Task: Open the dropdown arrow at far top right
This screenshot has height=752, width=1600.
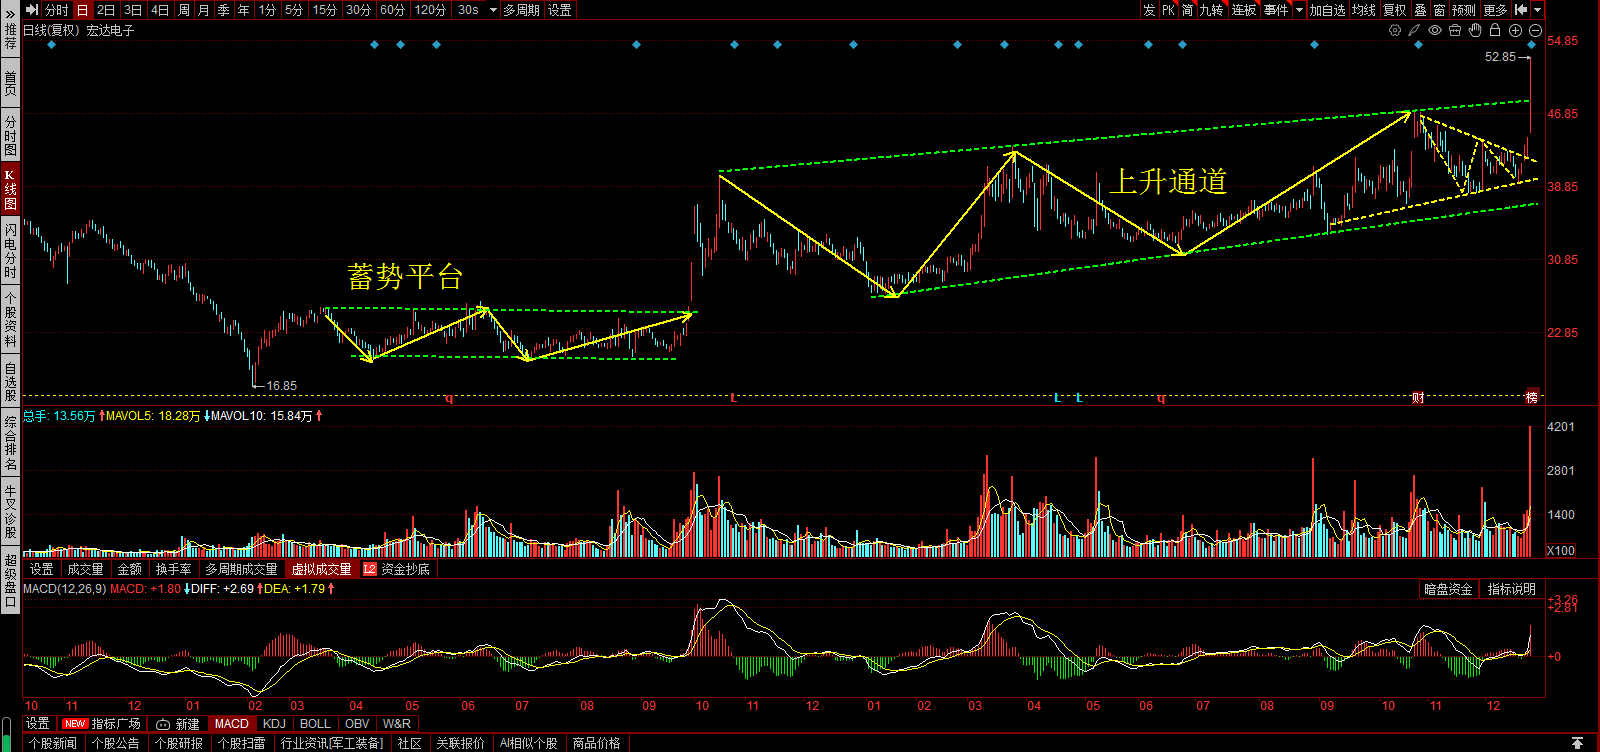Action: tap(1538, 10)
